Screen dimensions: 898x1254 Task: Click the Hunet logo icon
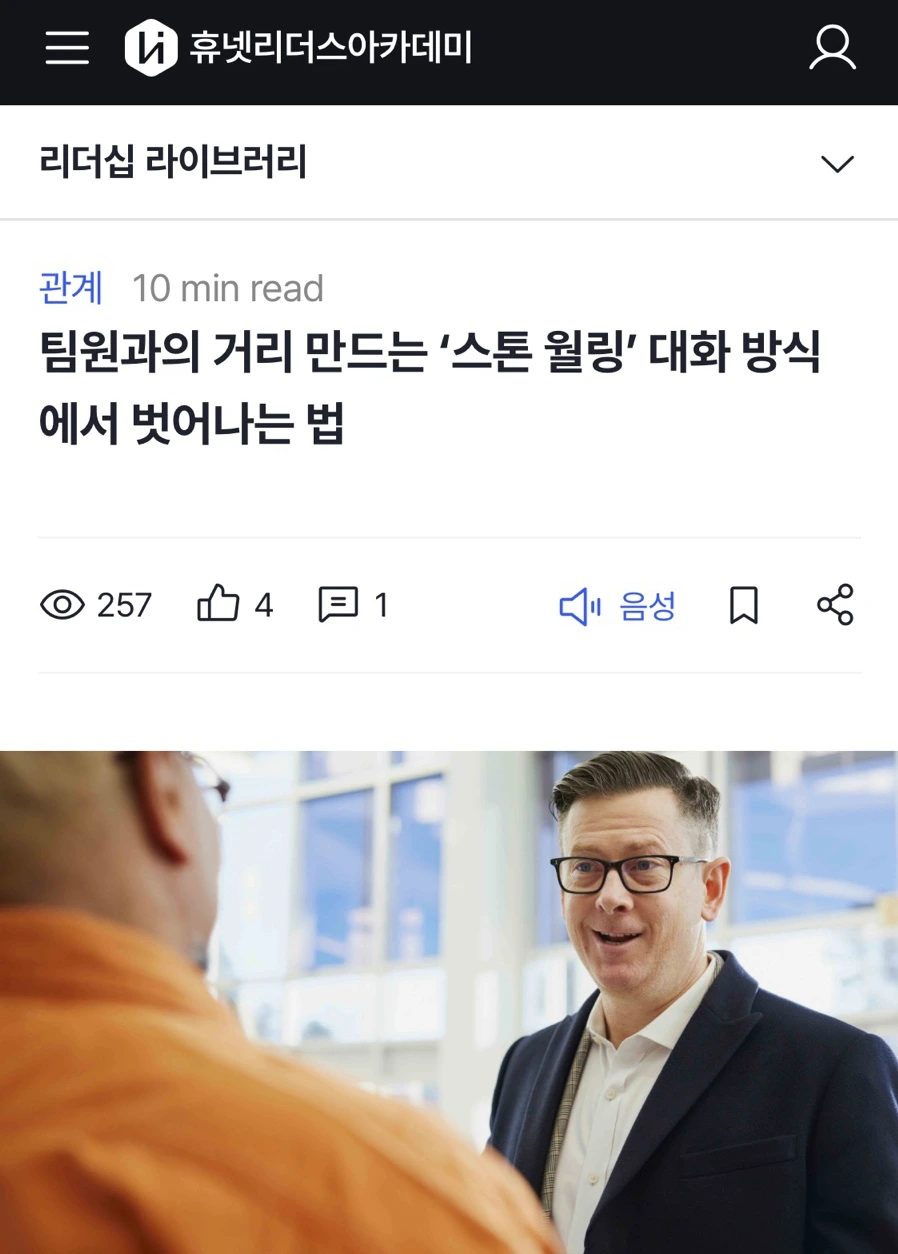(x=150, y=47)
